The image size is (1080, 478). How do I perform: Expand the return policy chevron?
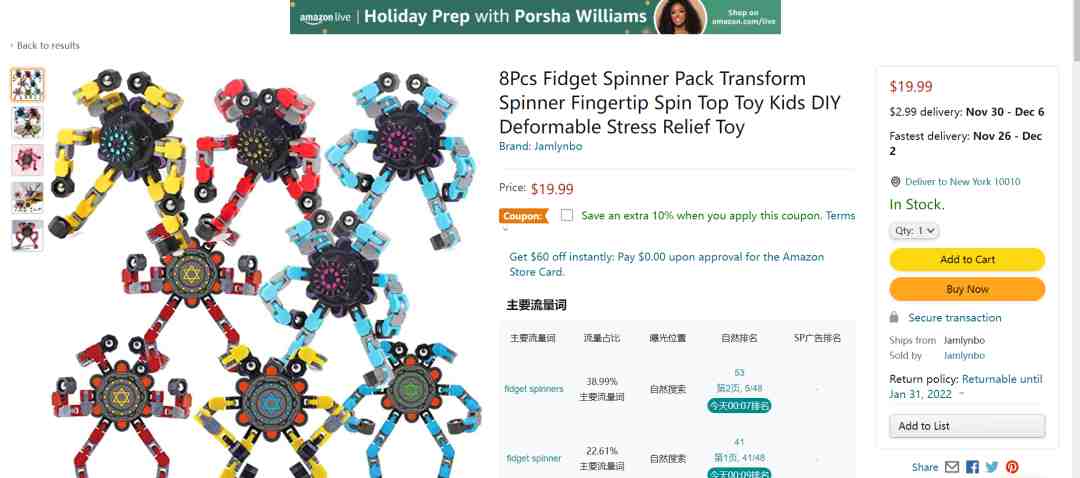click(962, 395)
